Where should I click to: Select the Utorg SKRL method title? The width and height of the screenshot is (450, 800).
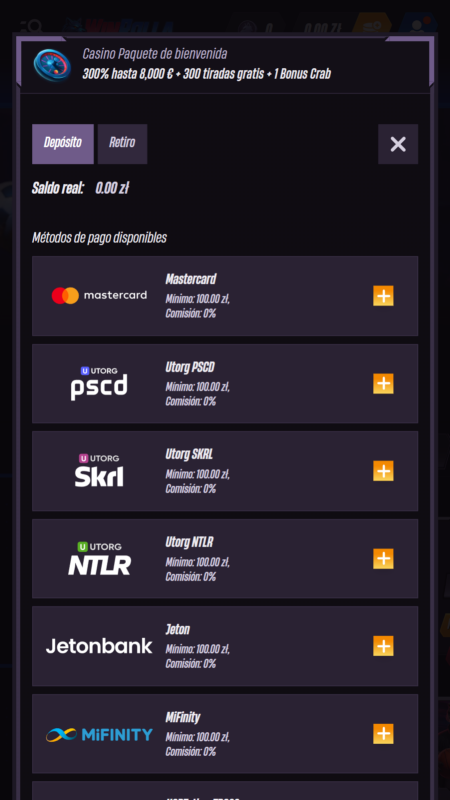(x=189, y=454)
